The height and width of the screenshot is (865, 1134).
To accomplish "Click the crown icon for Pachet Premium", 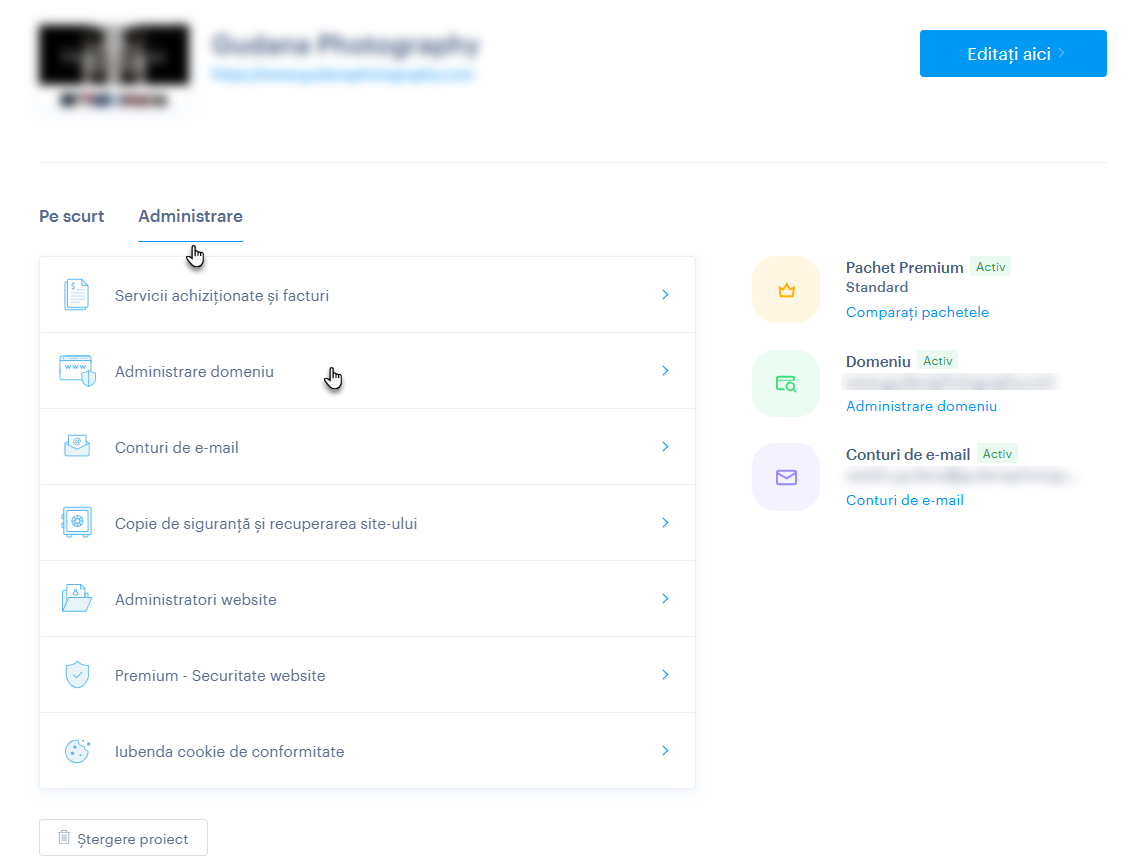I will pos(786,290).
